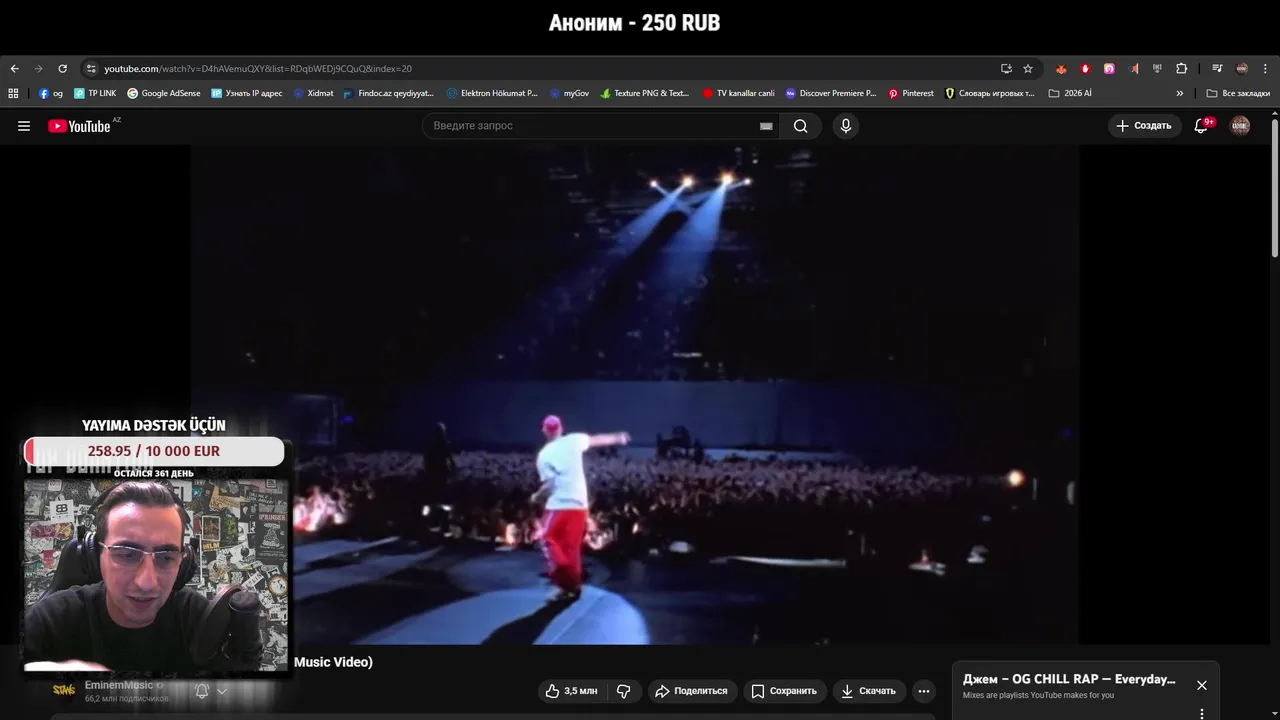Screen dimensions: 1280x720
Task: Open the on-screen keyboard in search box
Action: [766, 126]
